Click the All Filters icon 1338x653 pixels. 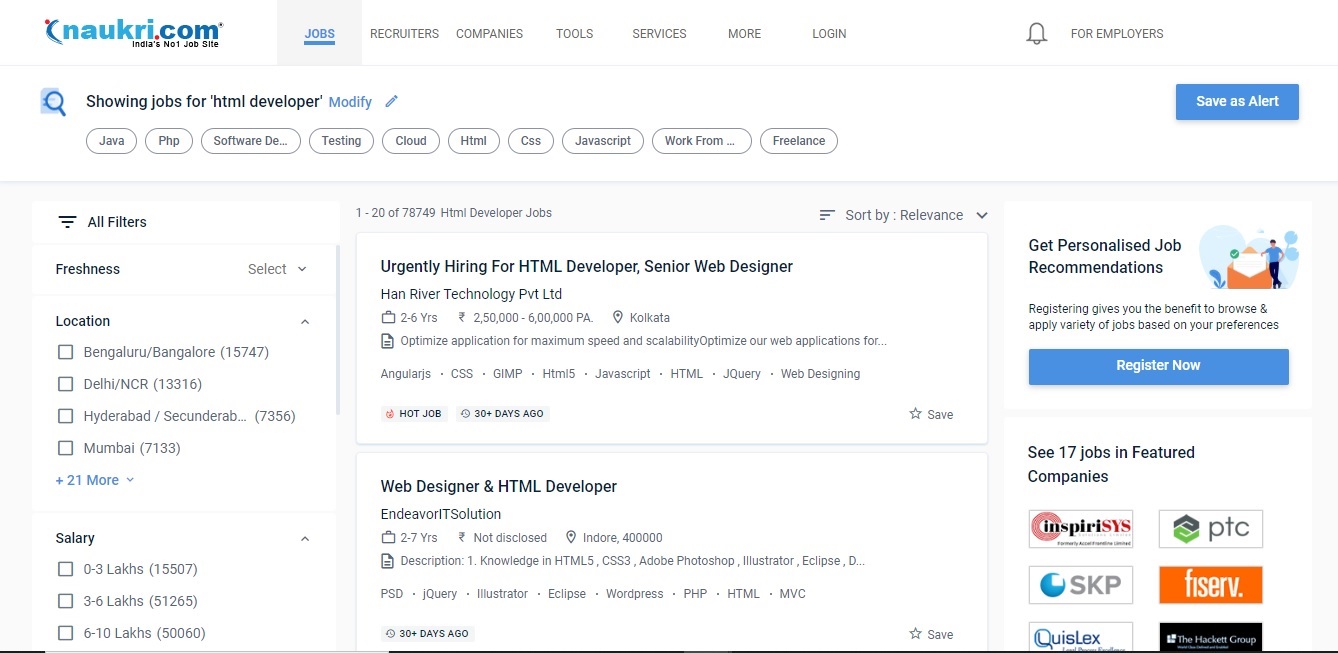click(x=67, y=222)
